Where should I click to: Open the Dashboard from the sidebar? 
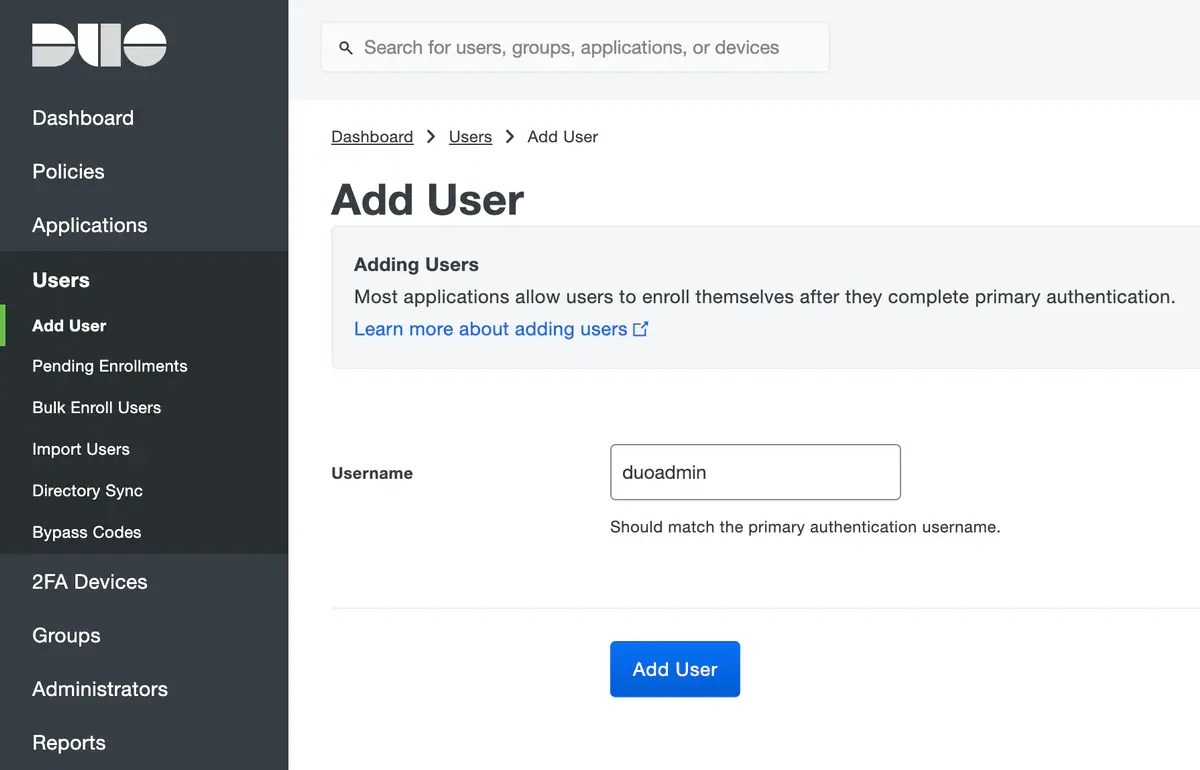83,117
